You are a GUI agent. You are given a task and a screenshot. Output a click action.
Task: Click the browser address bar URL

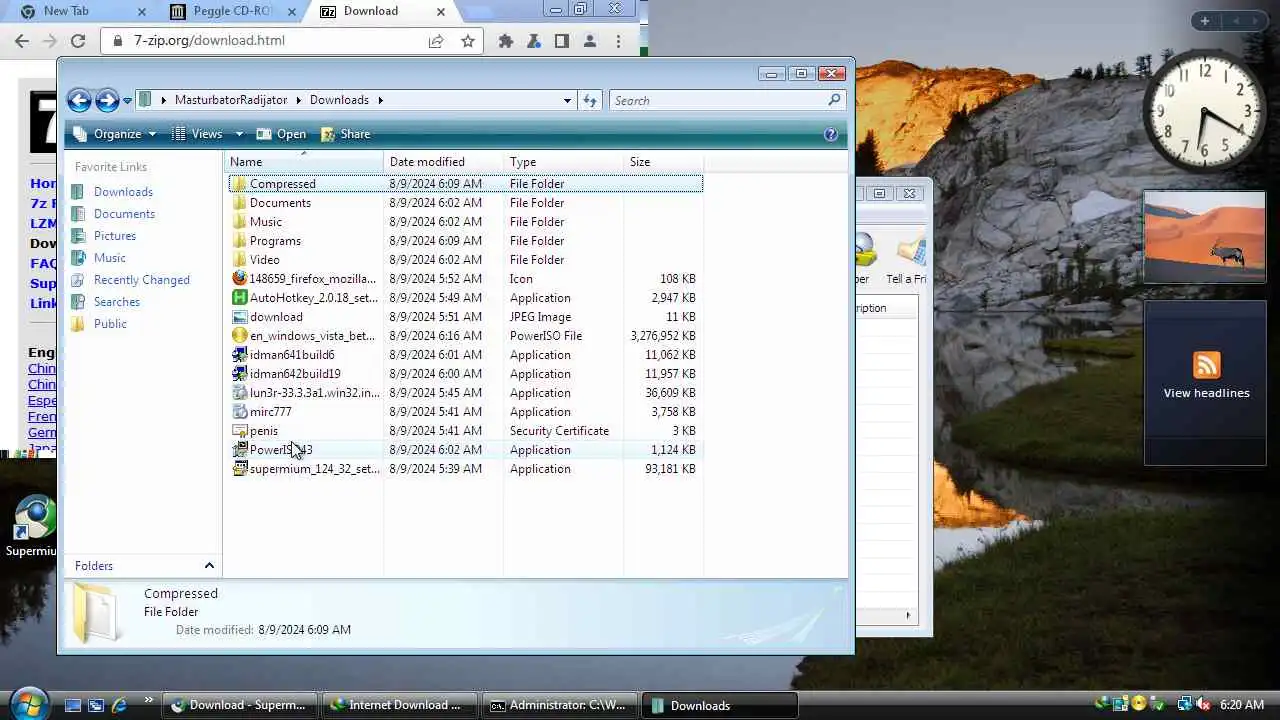pos(209,41)
